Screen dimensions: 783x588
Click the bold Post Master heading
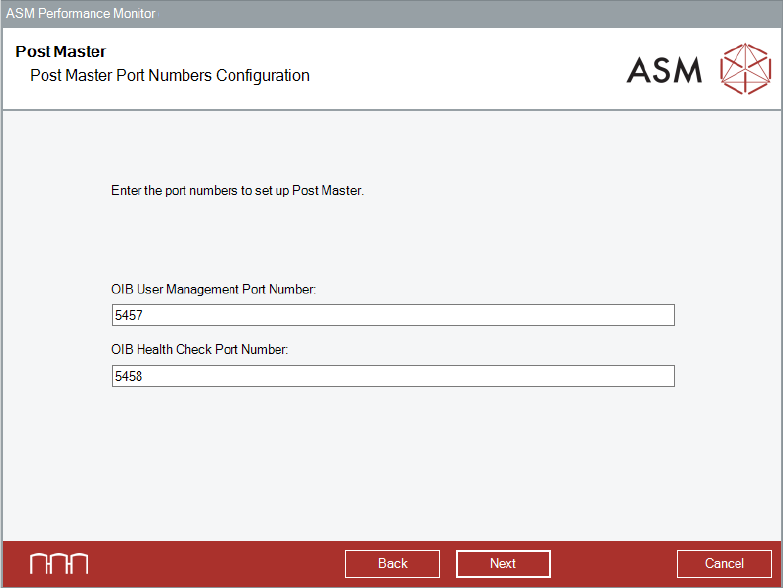pyautogui.click(x=60, y=52)
